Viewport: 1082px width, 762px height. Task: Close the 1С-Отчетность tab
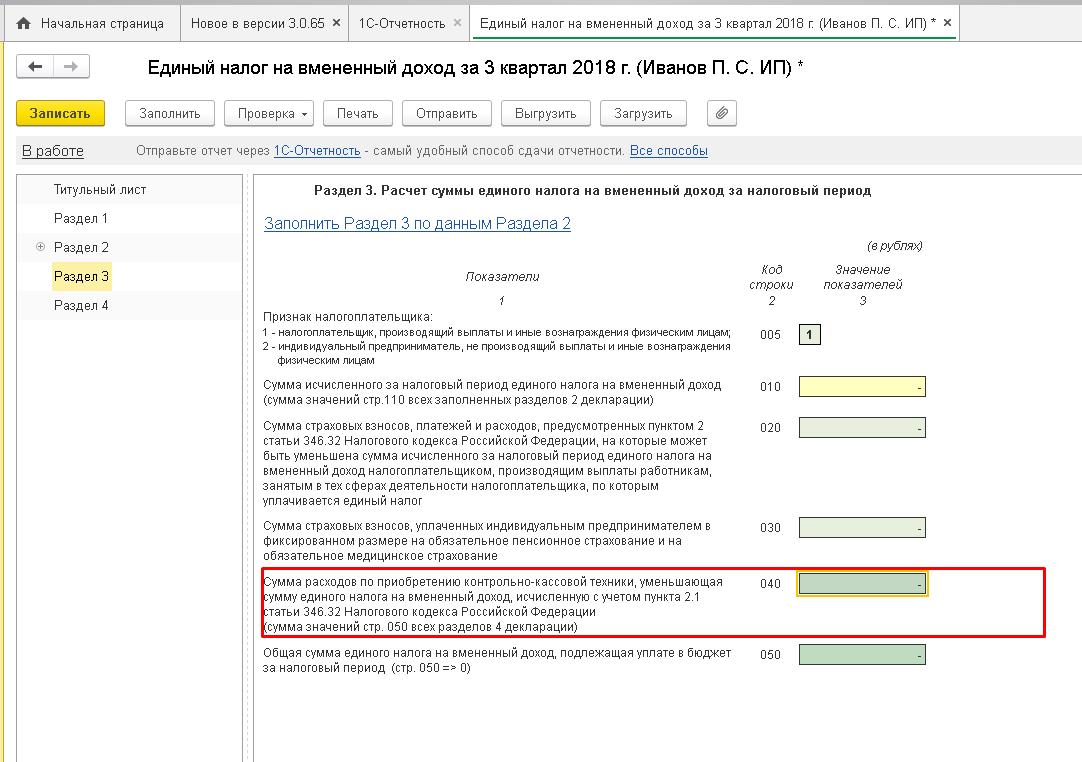coord(457,23)
